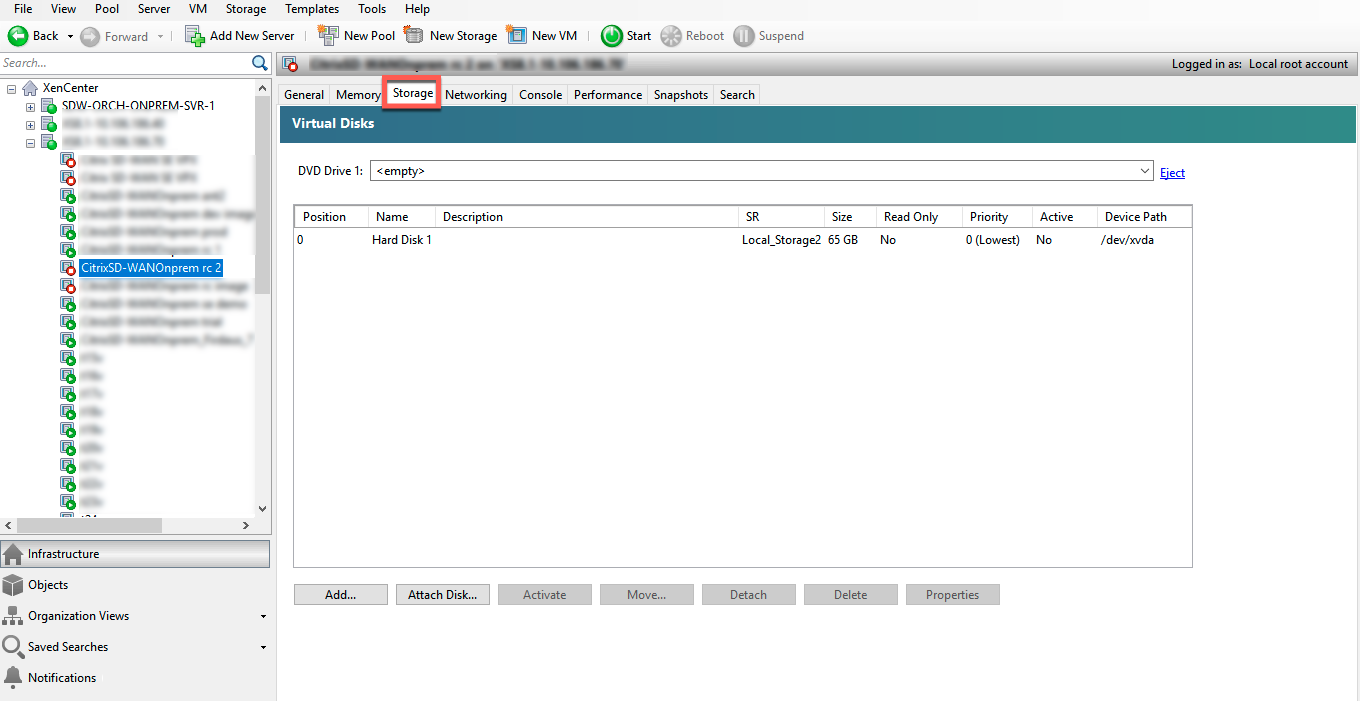The height and width of the screenshot is (701, 1360).
Task: Switch to the General tab
Action: 304,95
